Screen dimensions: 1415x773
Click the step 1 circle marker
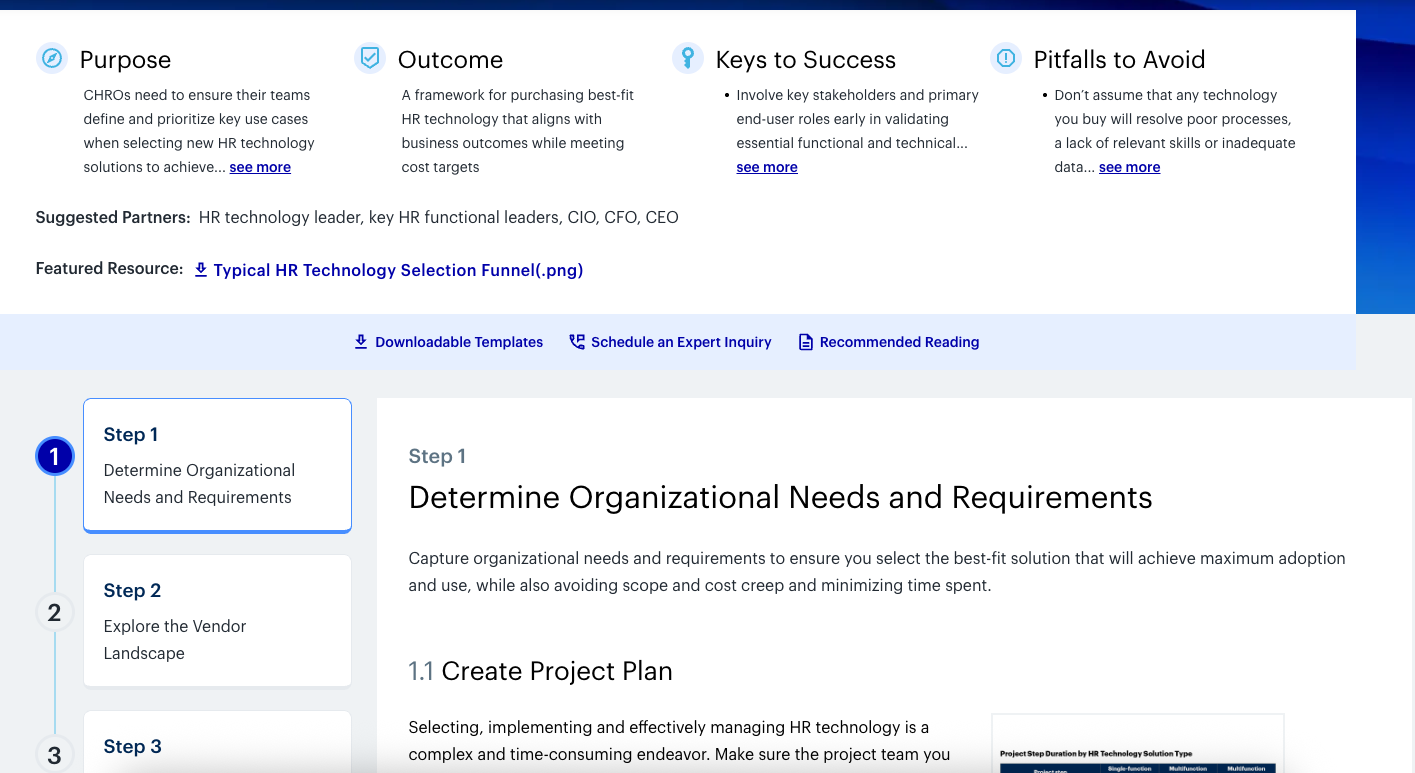55,457
